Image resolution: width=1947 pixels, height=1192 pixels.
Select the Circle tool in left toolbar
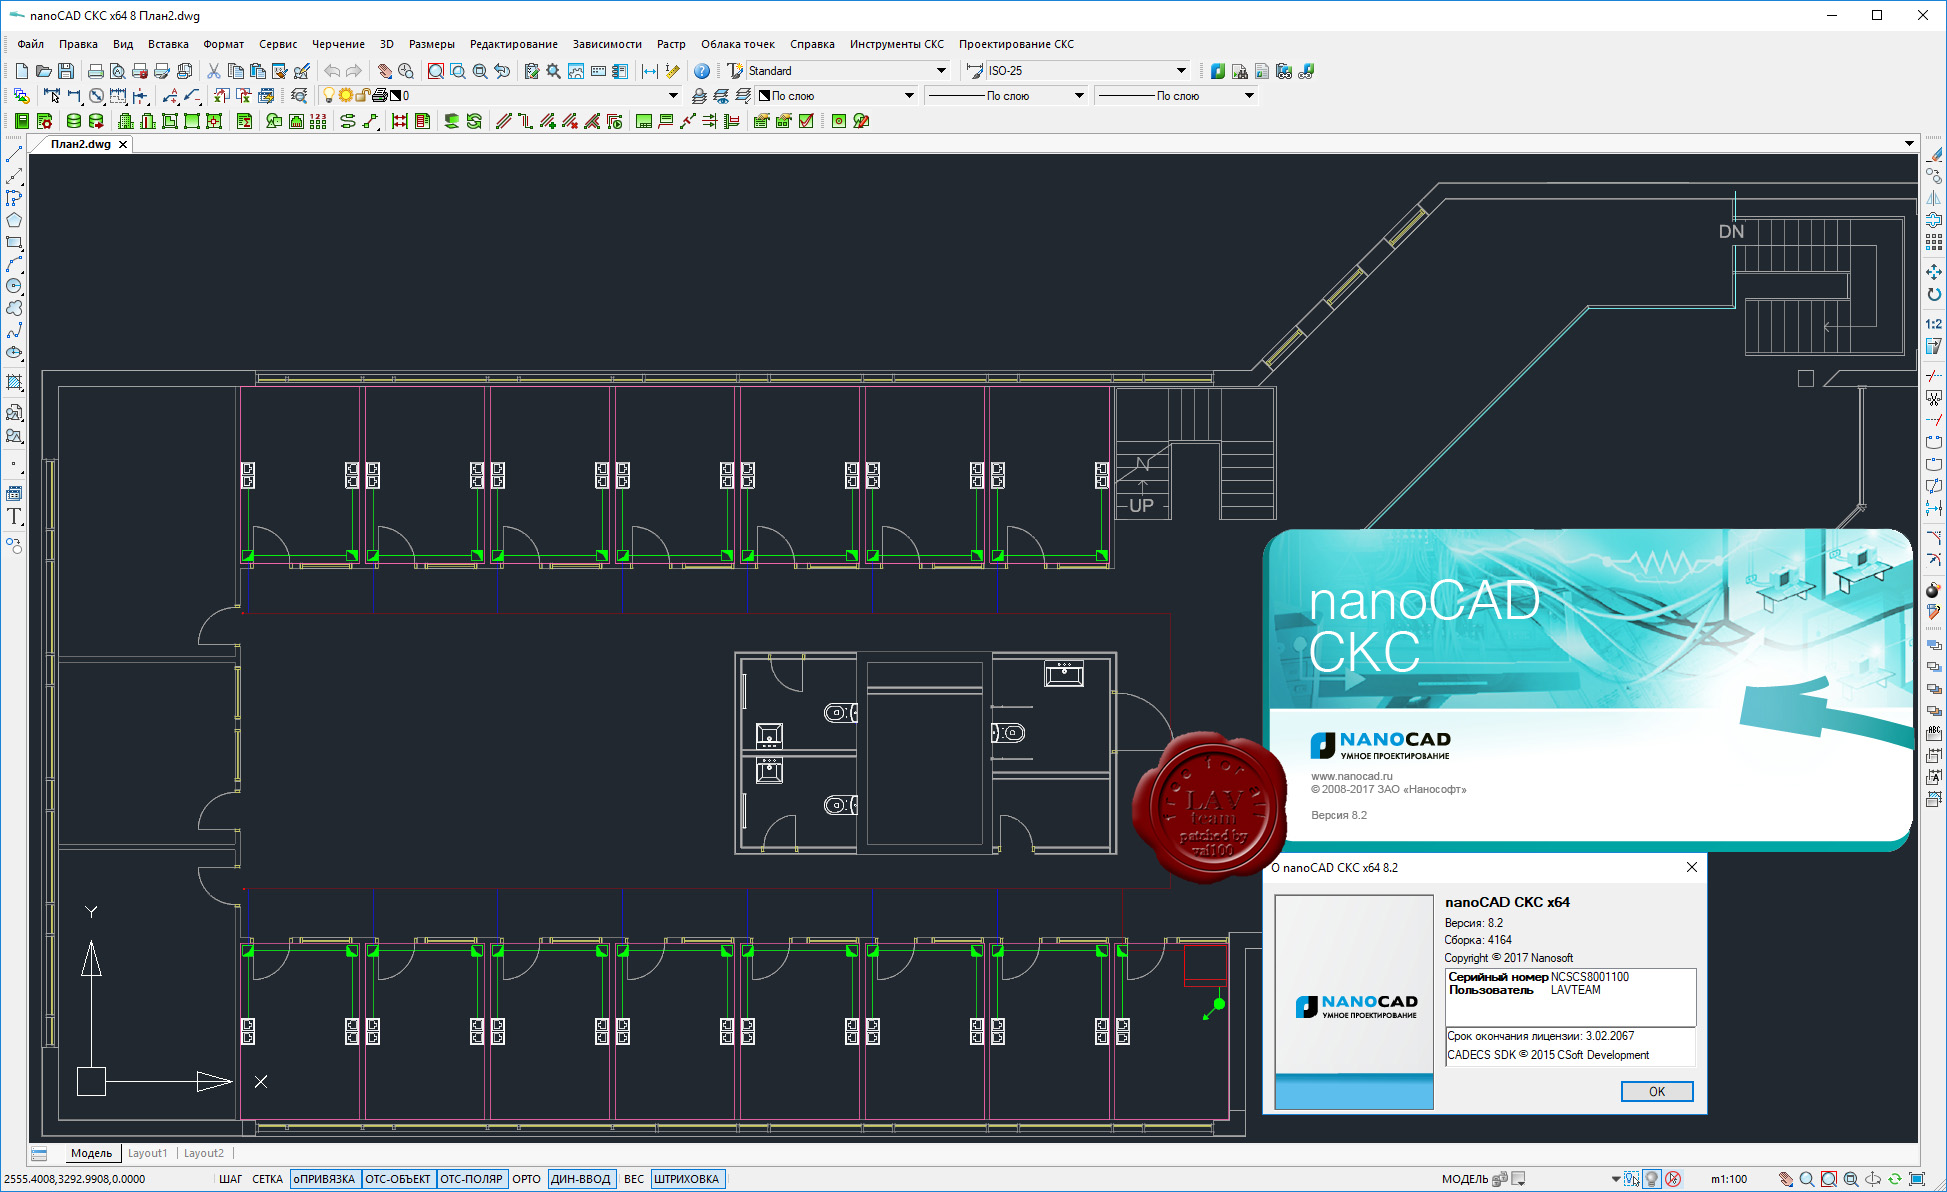(14, 286)
